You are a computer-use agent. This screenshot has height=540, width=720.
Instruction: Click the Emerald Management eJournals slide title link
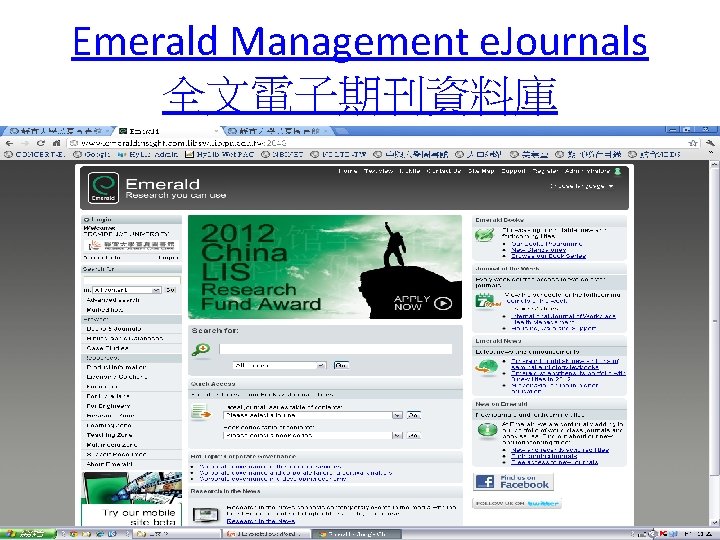pos(360,41)
